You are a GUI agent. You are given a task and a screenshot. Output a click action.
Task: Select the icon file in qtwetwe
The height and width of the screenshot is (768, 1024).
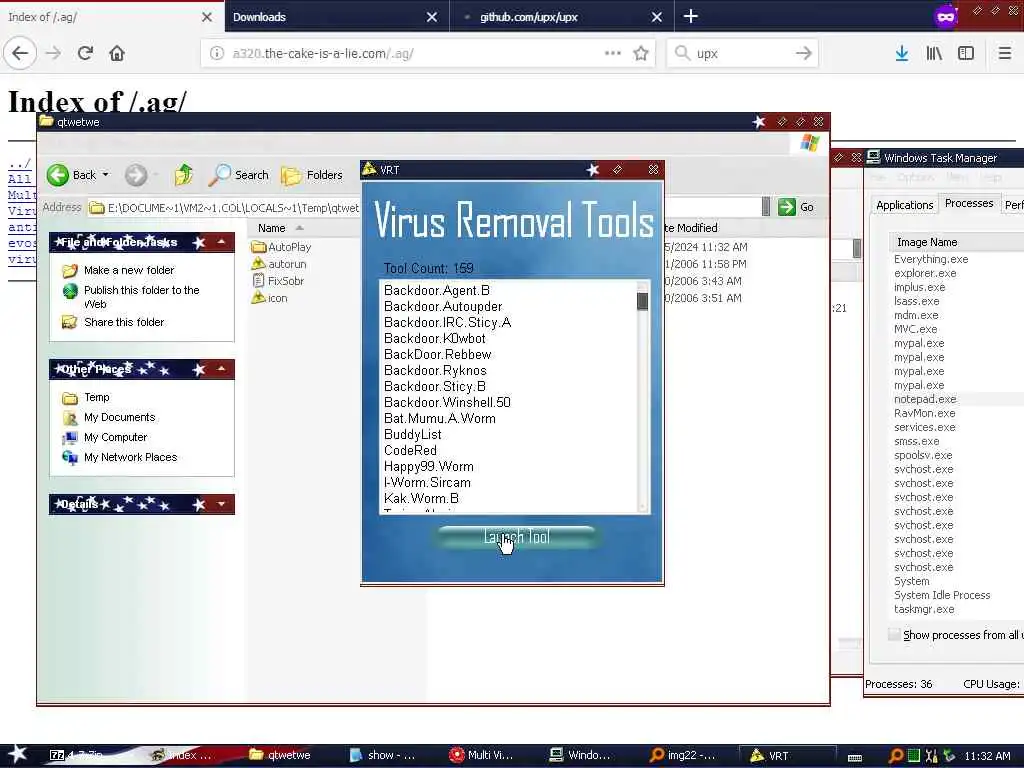[x=270, y=298]
